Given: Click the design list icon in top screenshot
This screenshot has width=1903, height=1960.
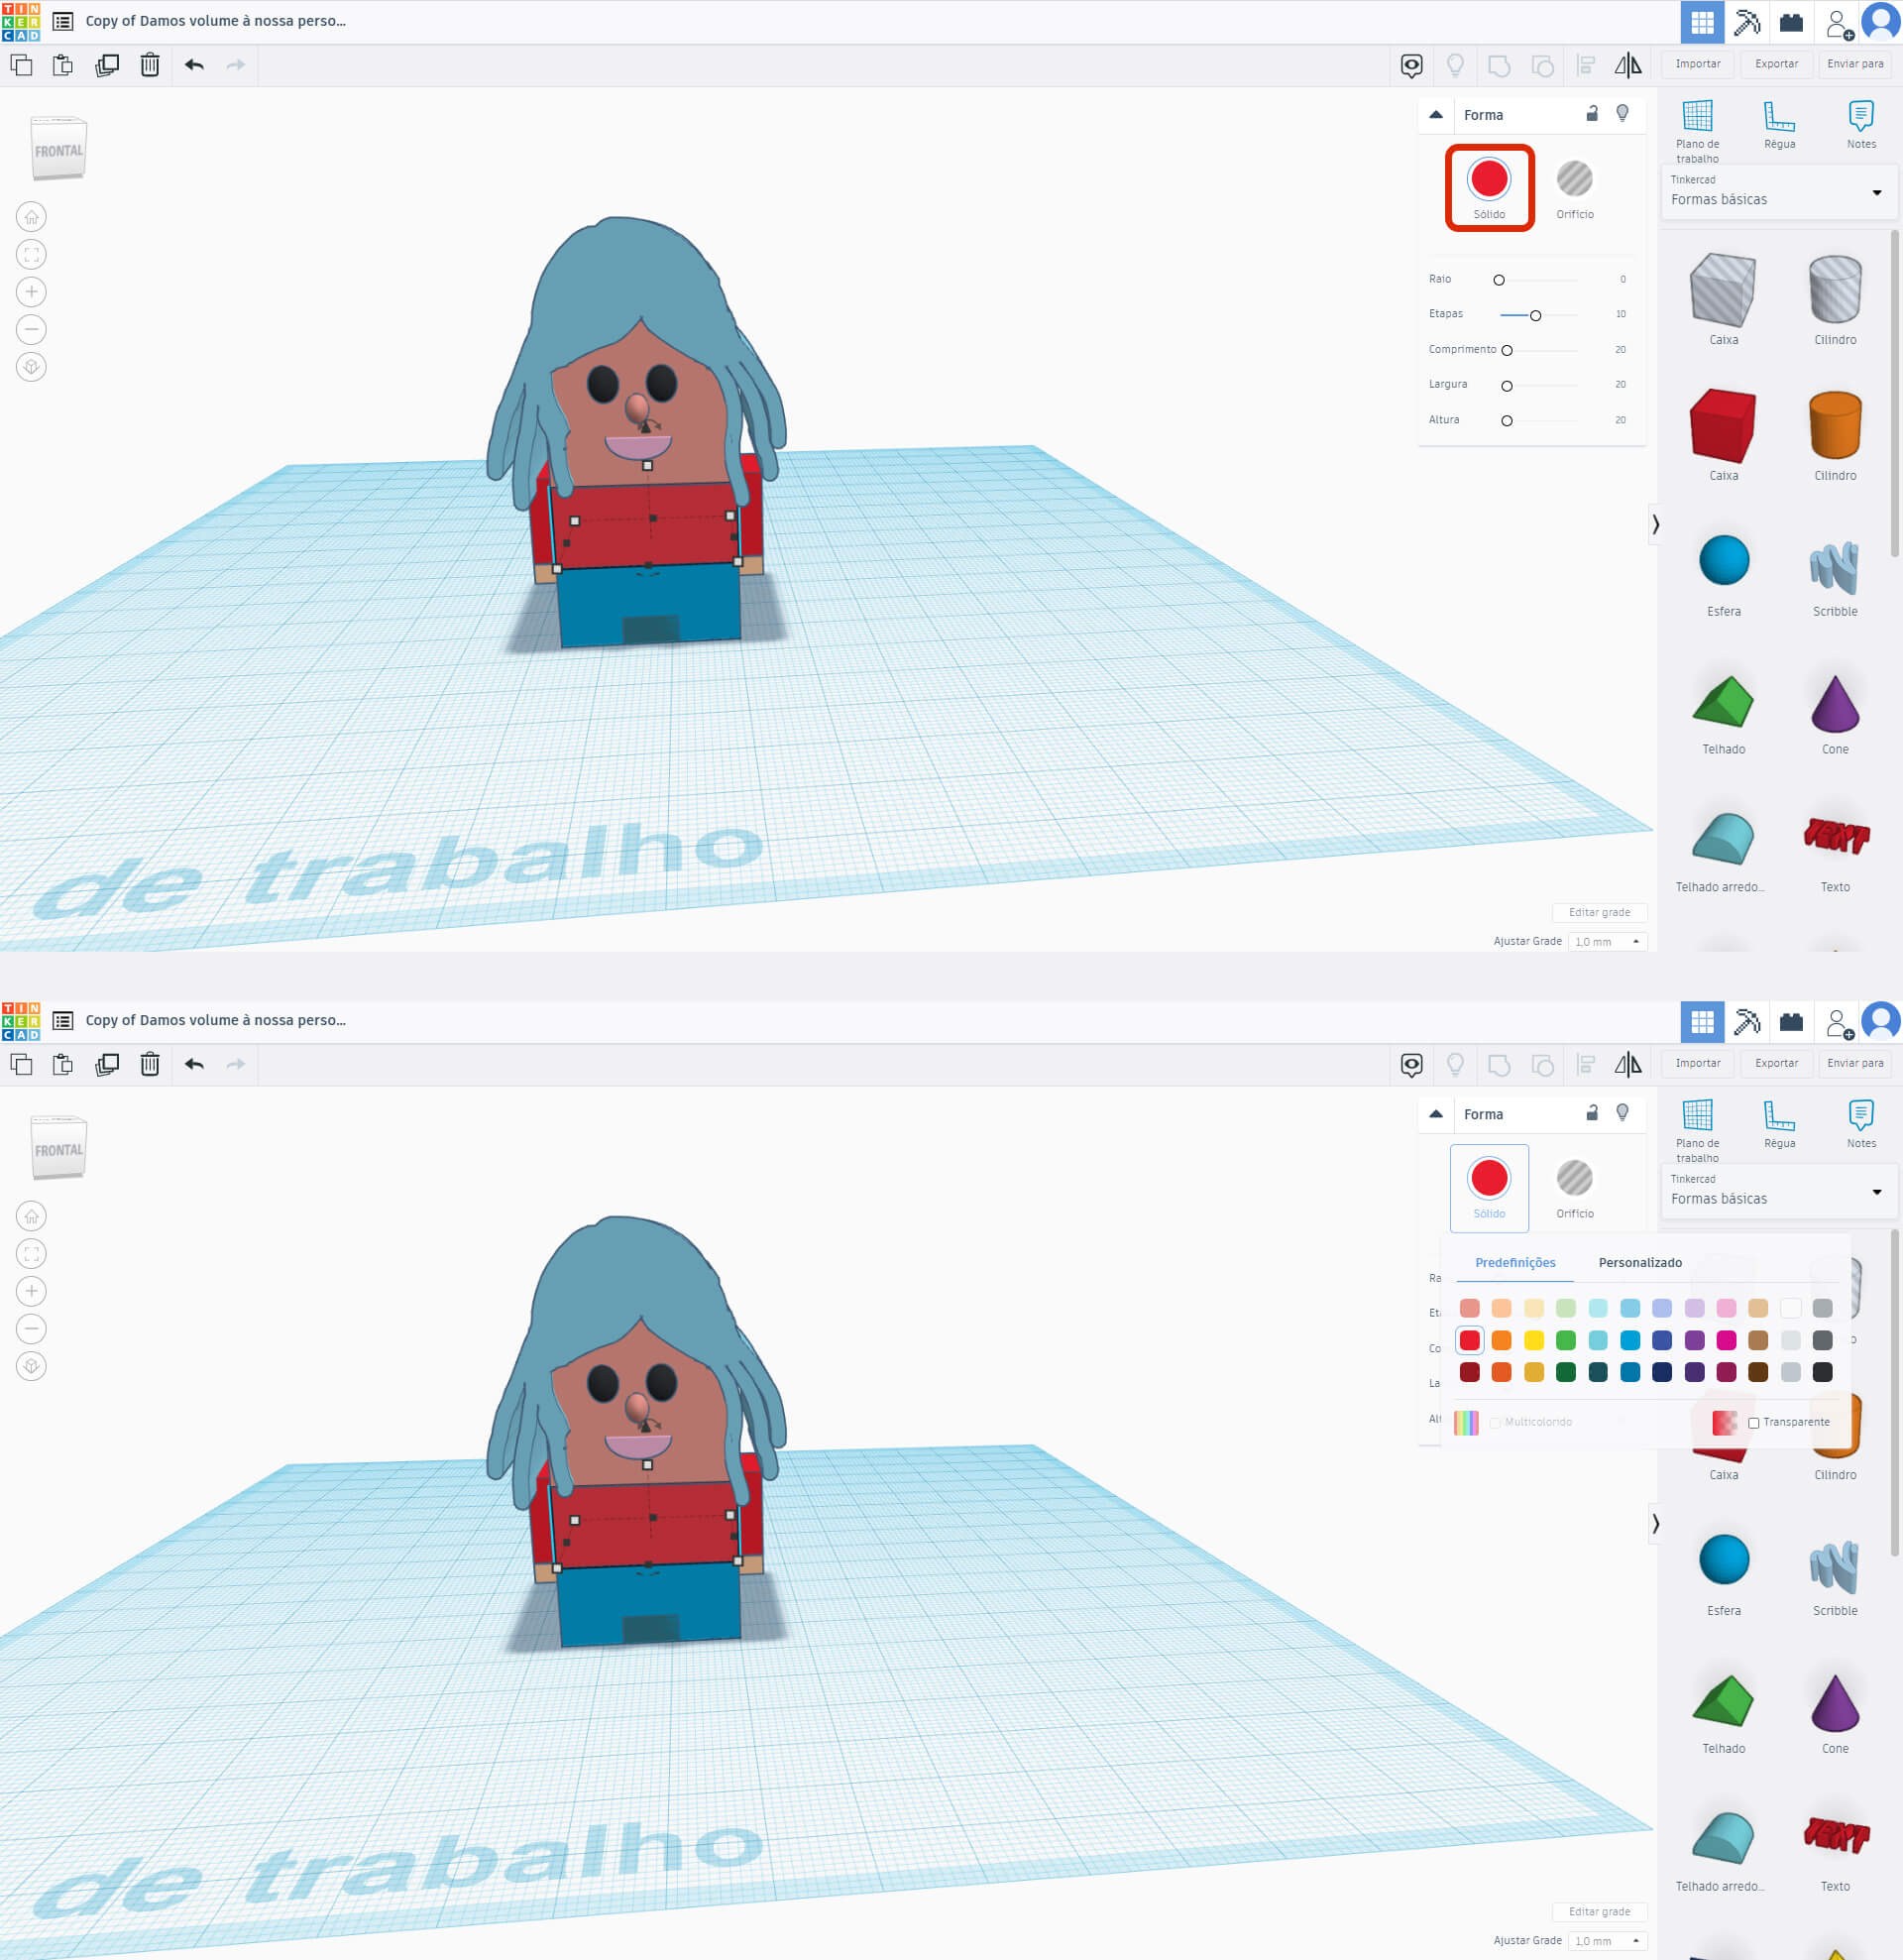Looking at the screenshot, I should tap(63, 21).
